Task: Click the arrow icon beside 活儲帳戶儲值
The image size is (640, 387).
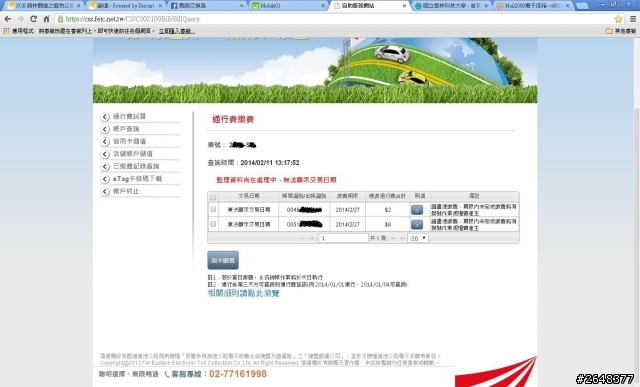Action: click(105, 154)
